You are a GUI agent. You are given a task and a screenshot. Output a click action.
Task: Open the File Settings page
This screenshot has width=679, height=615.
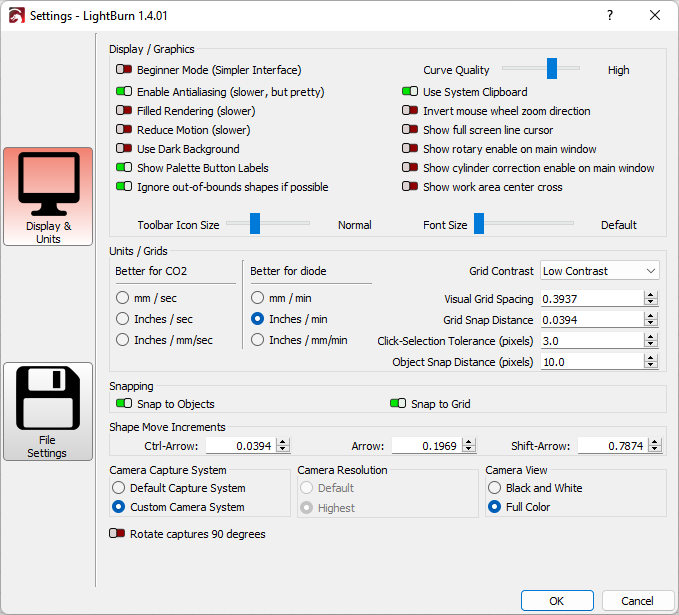point(48,411)
